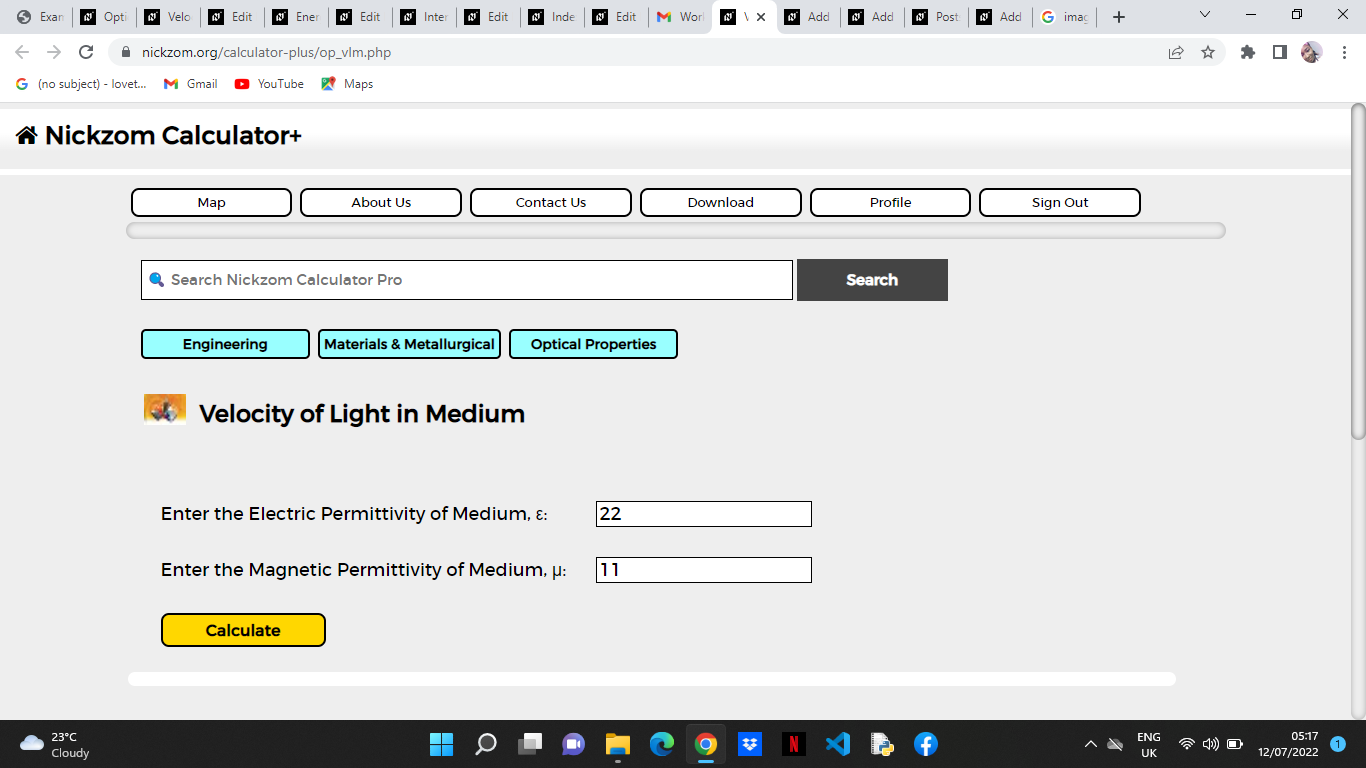Image resolution: width=1366 pixels, height=768 pixels.
Task: Select the Materials & Metallurgical breadcrumb
Action: (x=409, y=344)
